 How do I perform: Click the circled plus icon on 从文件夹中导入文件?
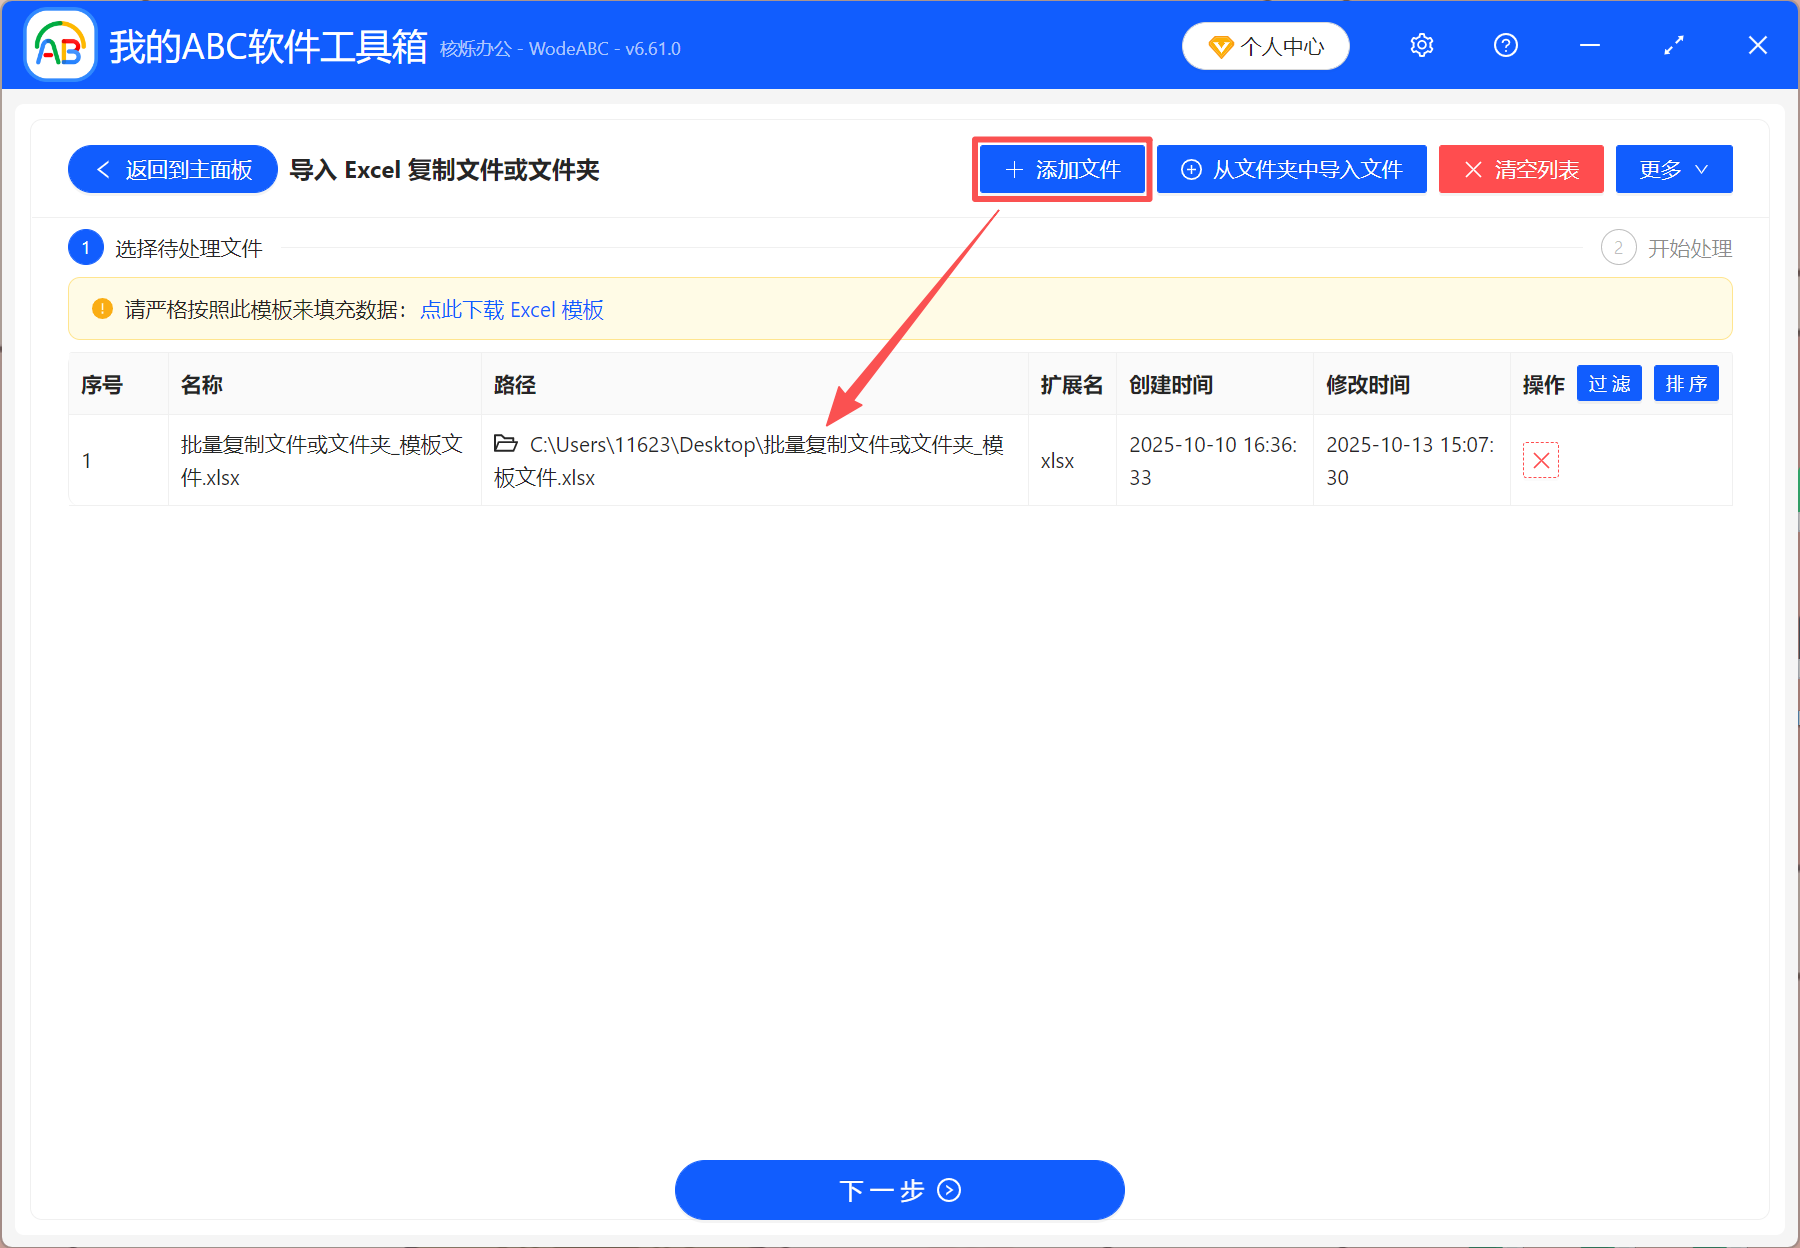click(1191, 169)
